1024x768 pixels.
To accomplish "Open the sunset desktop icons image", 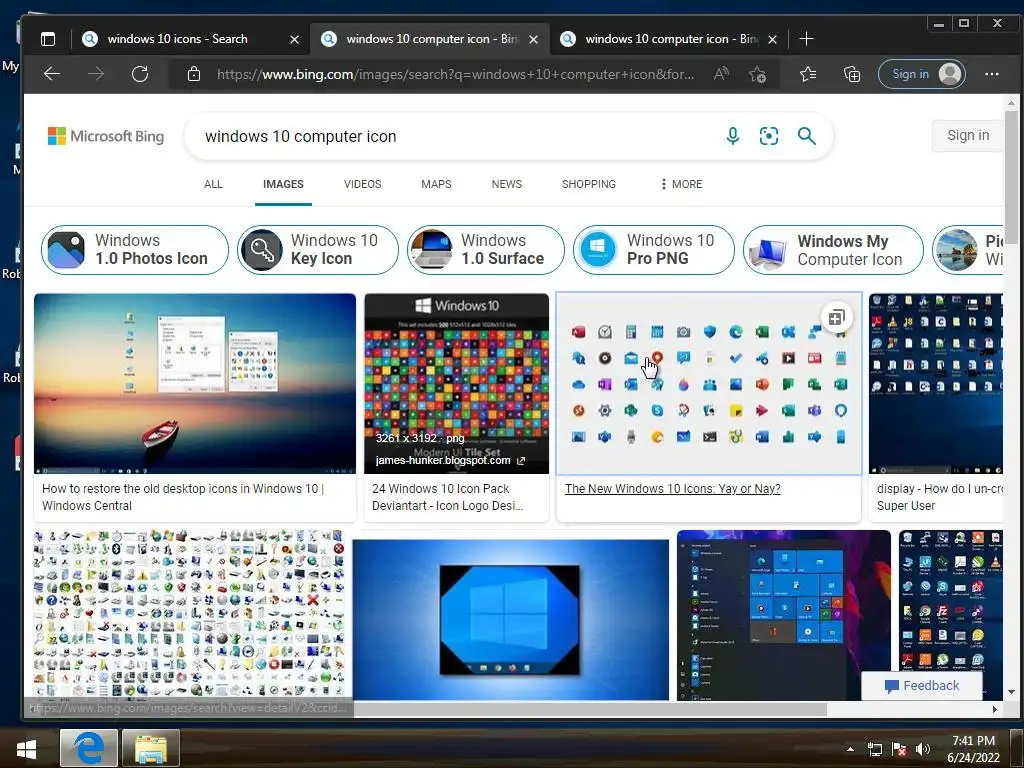I will click(x=195, y=383).
